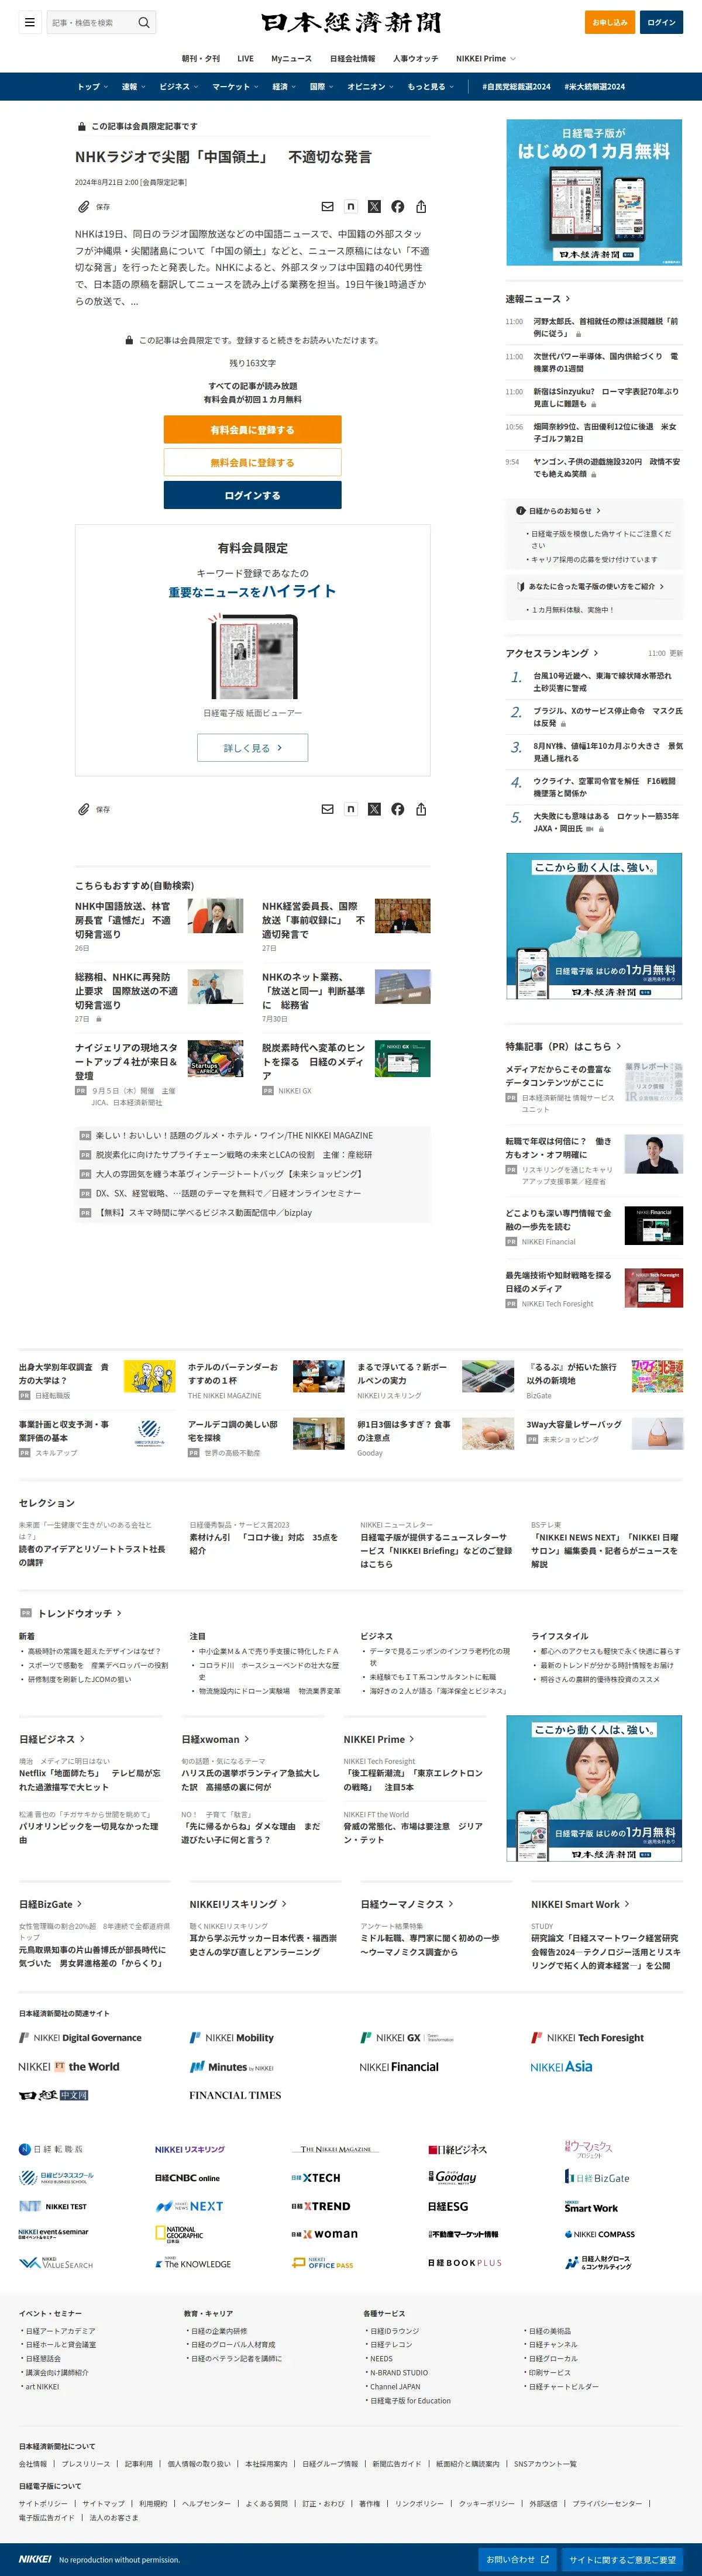702x2576 pixels.
Task: Click the bottom save paperclip icon
Action: pyautogui.click(x=84, y=809)
